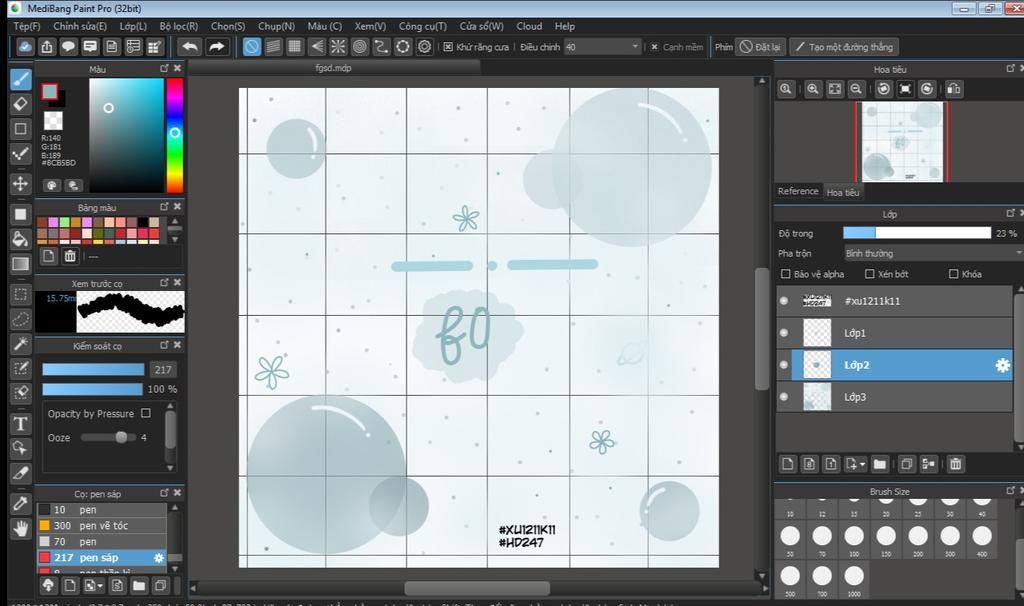Delete layer with trash icon

(955, 464)
